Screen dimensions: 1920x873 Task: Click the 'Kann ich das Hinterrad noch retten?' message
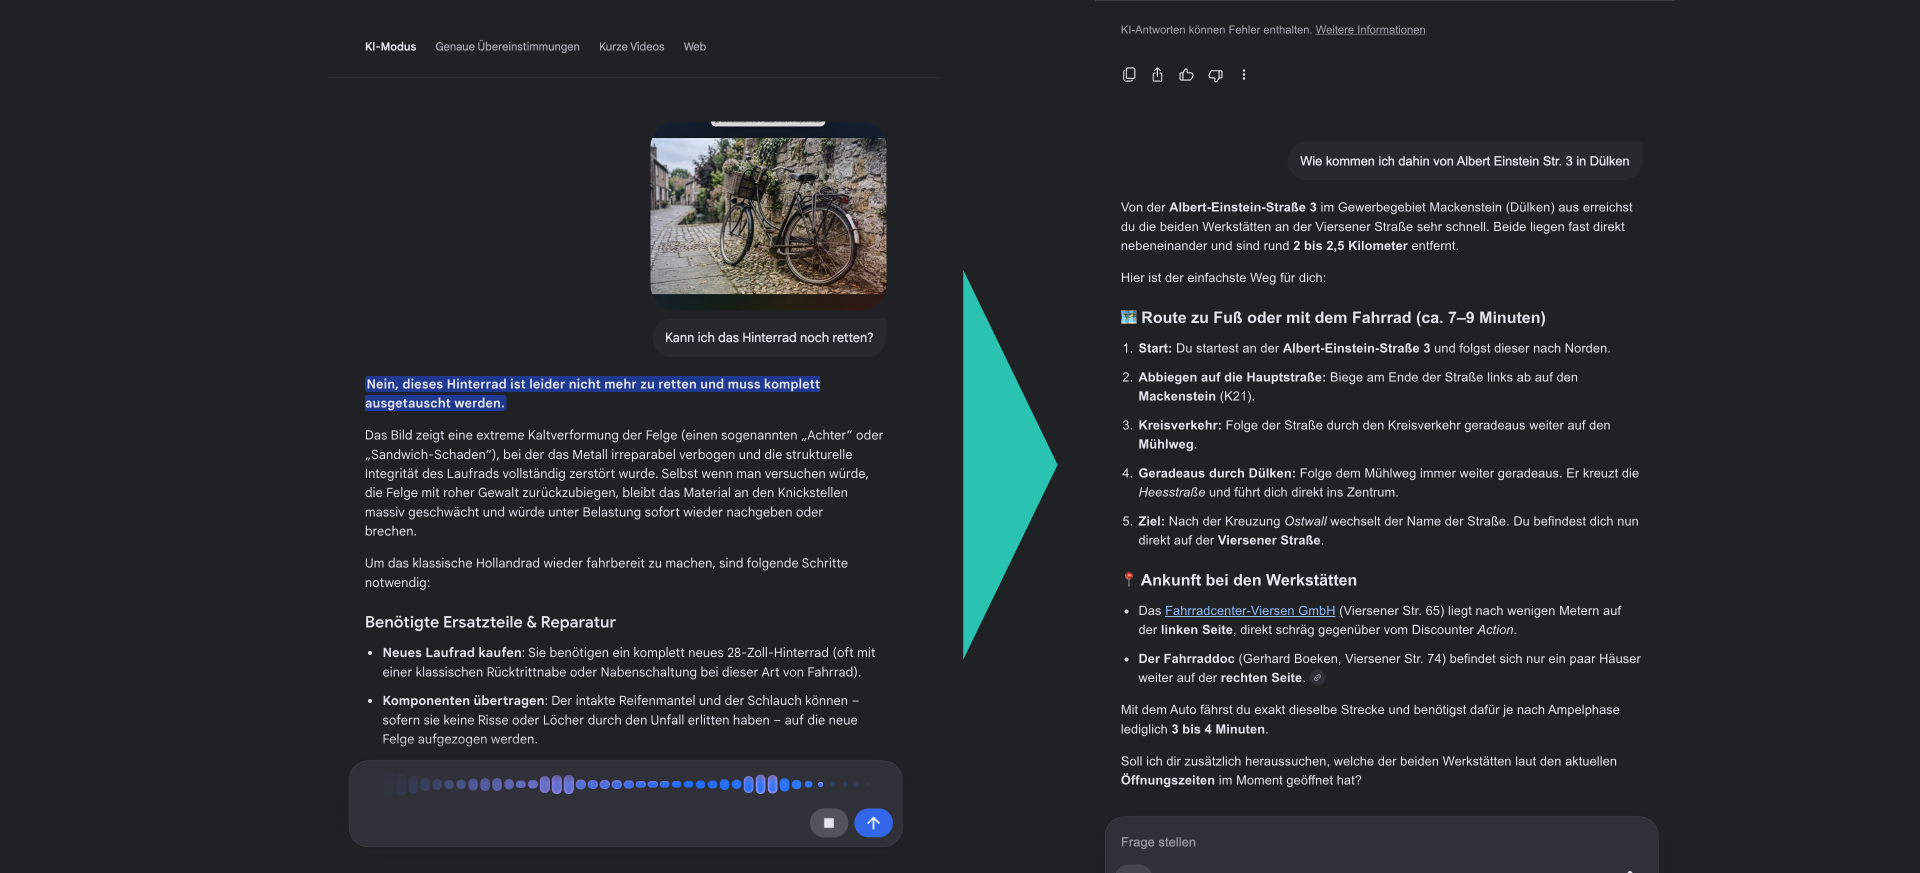pyautogui.click(x=769, y=338)
